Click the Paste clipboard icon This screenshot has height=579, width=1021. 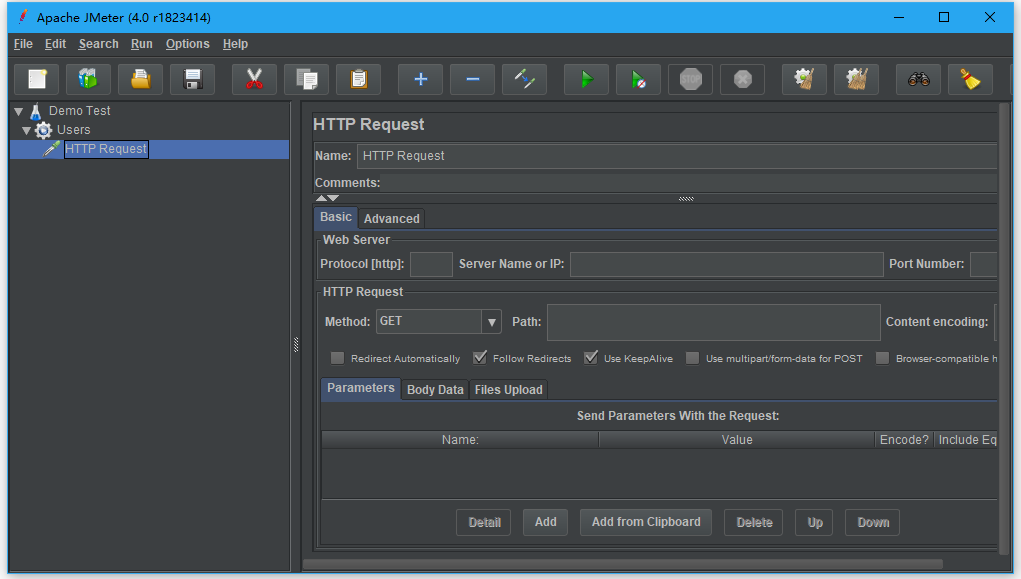(358, 80)
